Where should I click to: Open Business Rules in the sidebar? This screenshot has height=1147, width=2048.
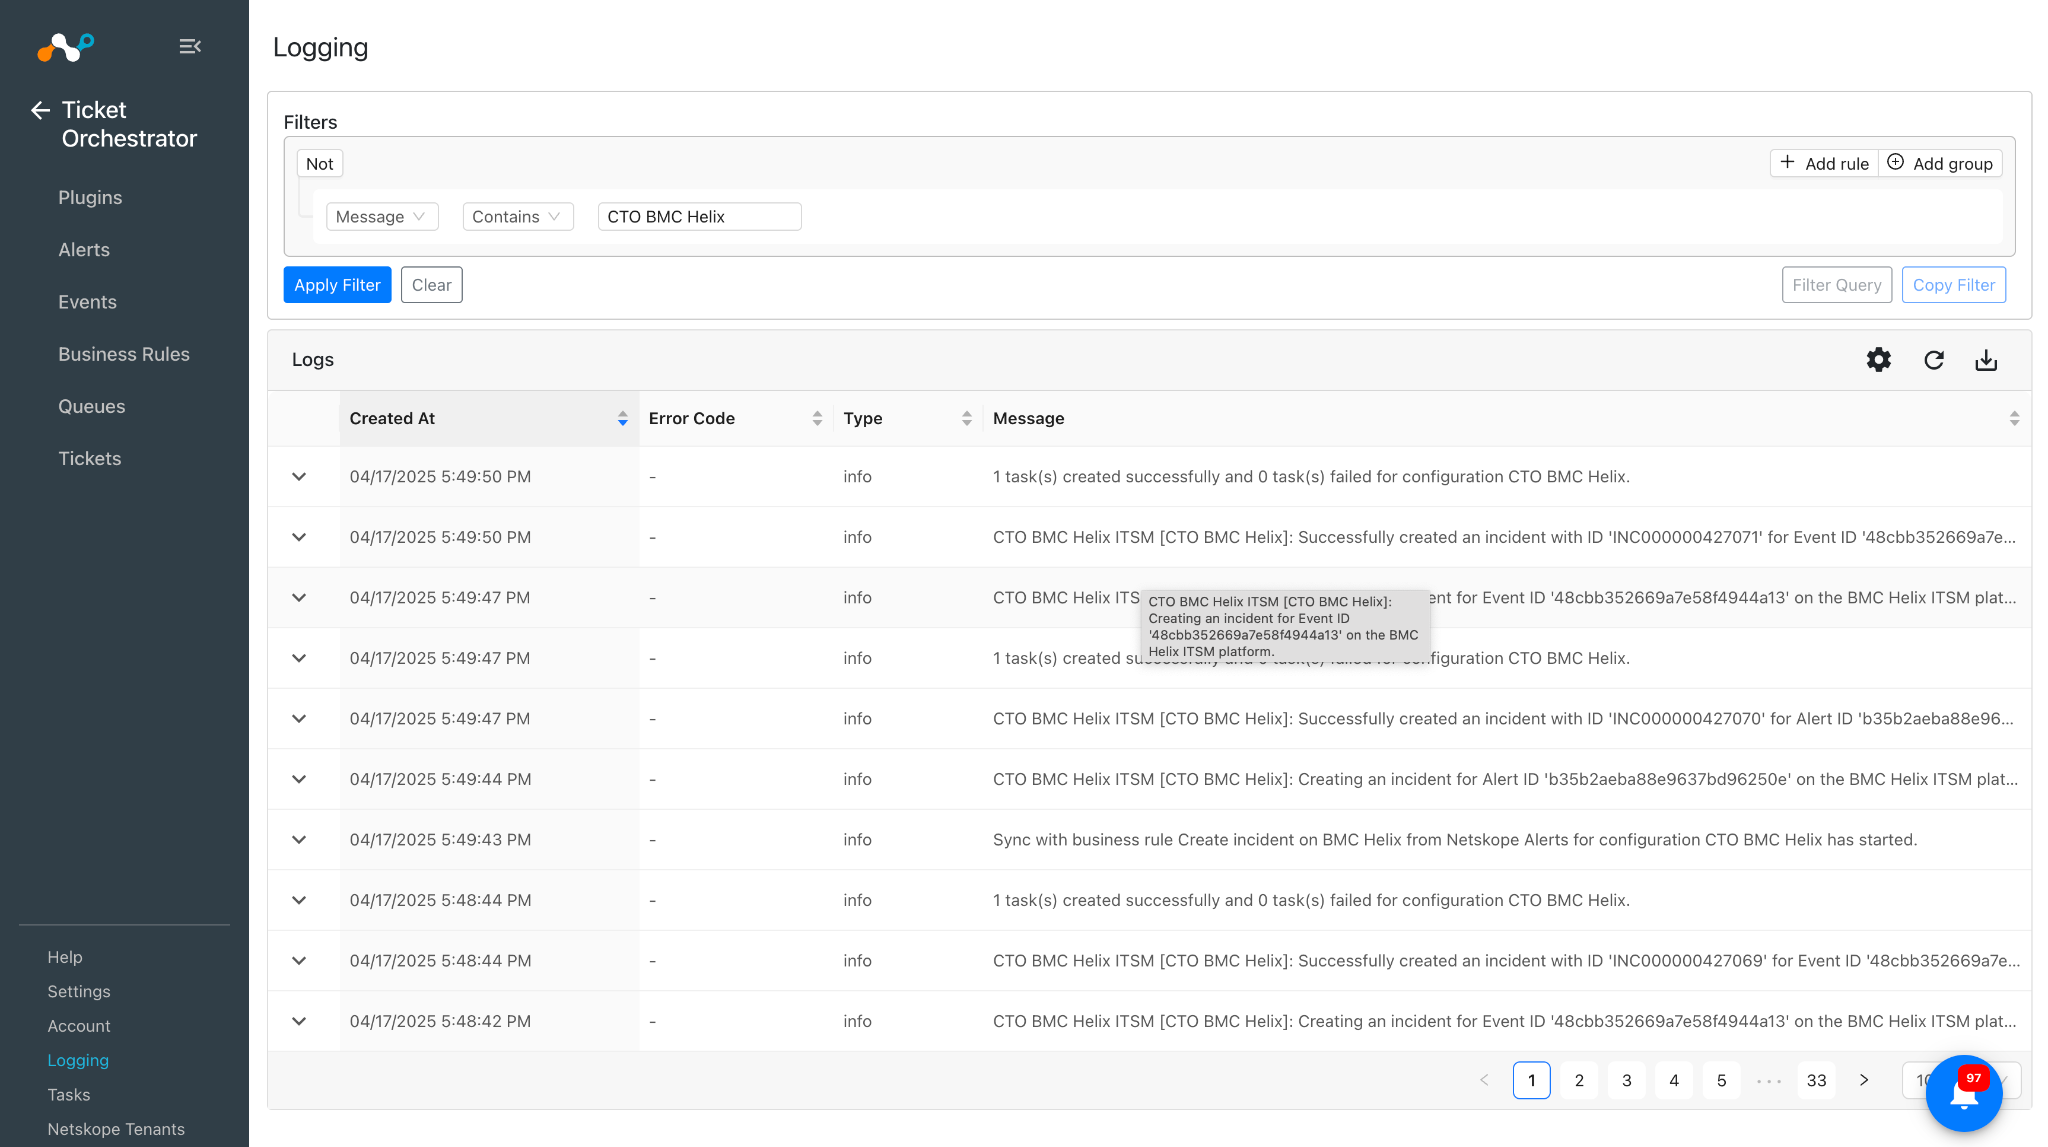tap(124, 354)
